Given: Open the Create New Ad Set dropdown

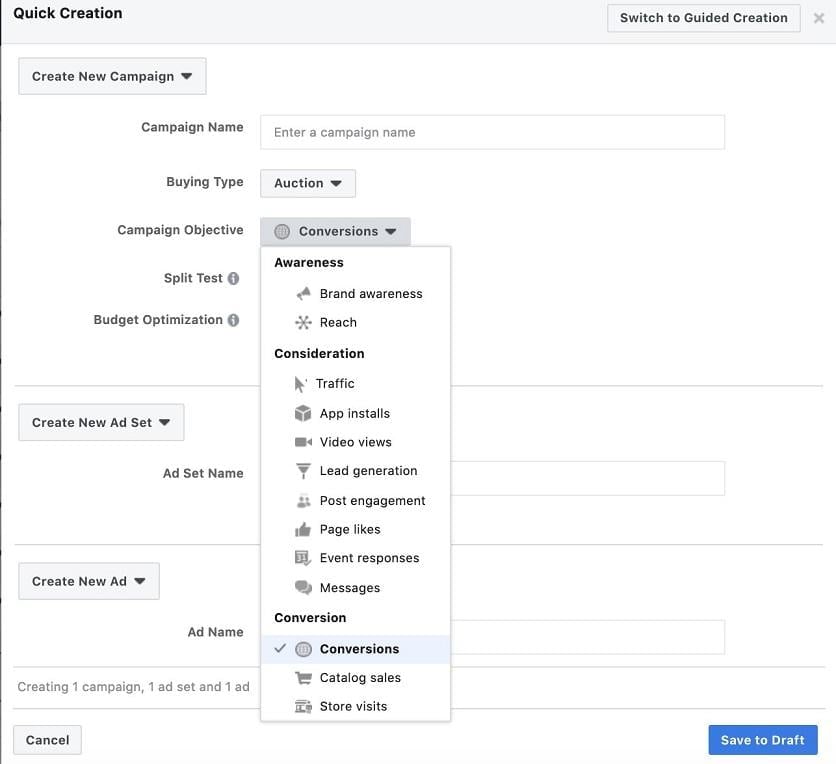Looking at the screenshot, I should (101, 423).
